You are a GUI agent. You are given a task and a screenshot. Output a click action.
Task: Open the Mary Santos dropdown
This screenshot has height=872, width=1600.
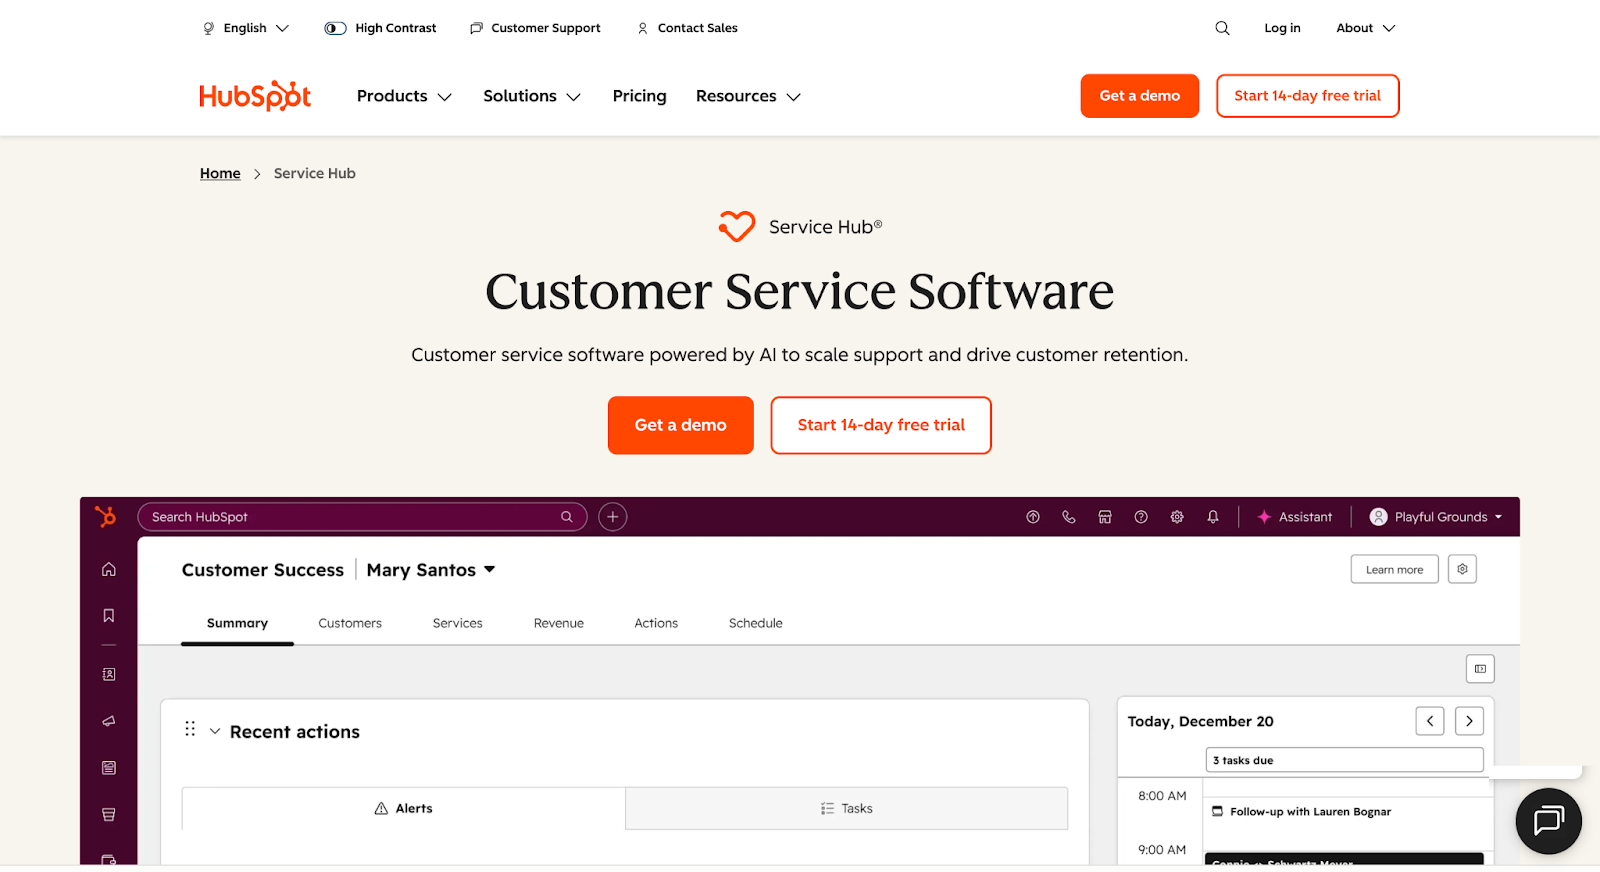coord(431,570)
